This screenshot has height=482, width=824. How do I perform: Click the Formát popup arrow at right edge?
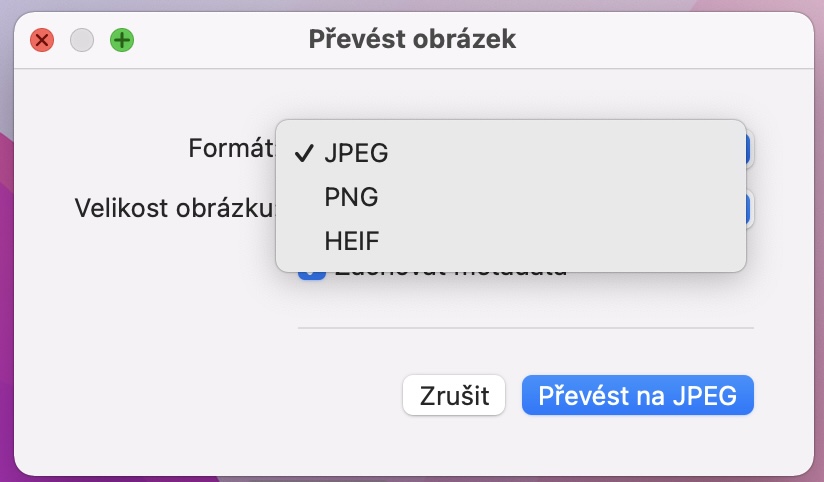(x=750, y=150)
